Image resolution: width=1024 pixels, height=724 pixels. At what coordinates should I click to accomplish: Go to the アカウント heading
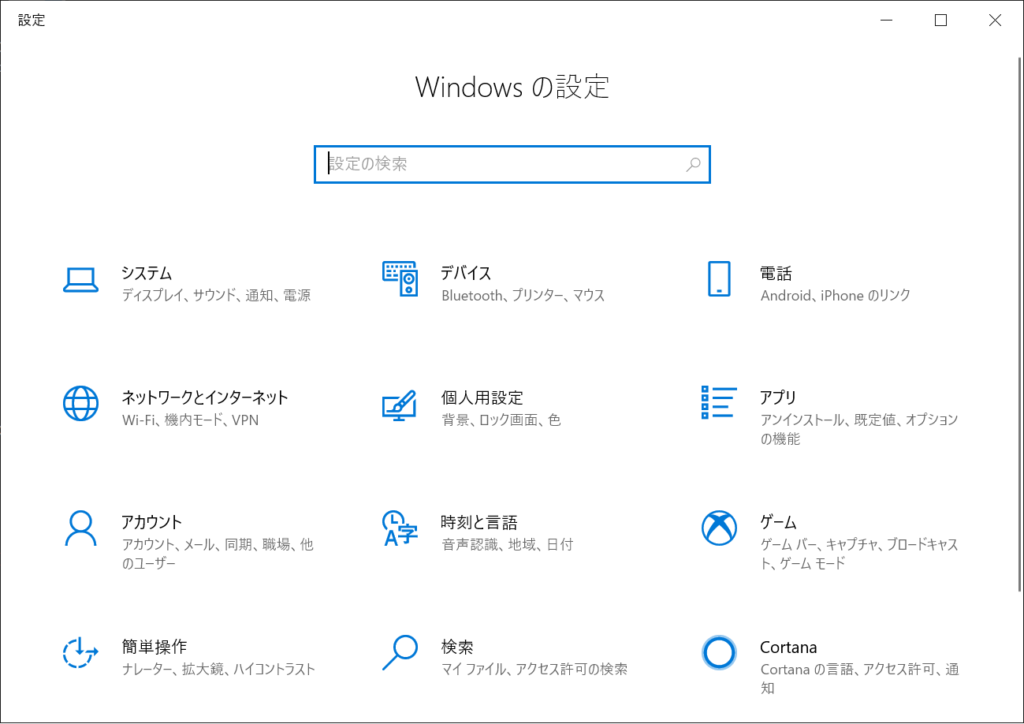(x=152, y=522)
